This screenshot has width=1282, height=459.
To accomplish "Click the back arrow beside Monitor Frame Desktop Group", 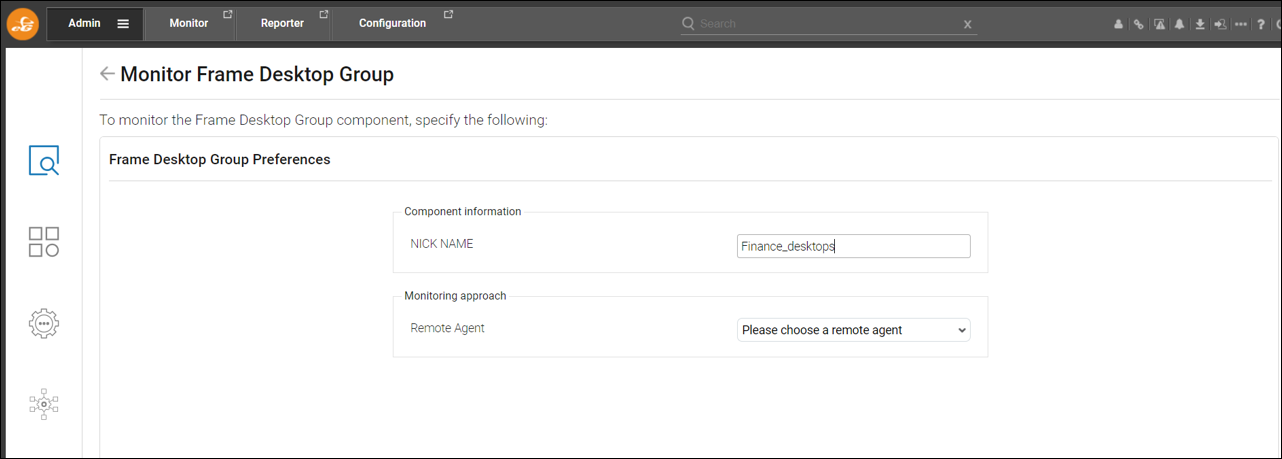I will 107,74.
